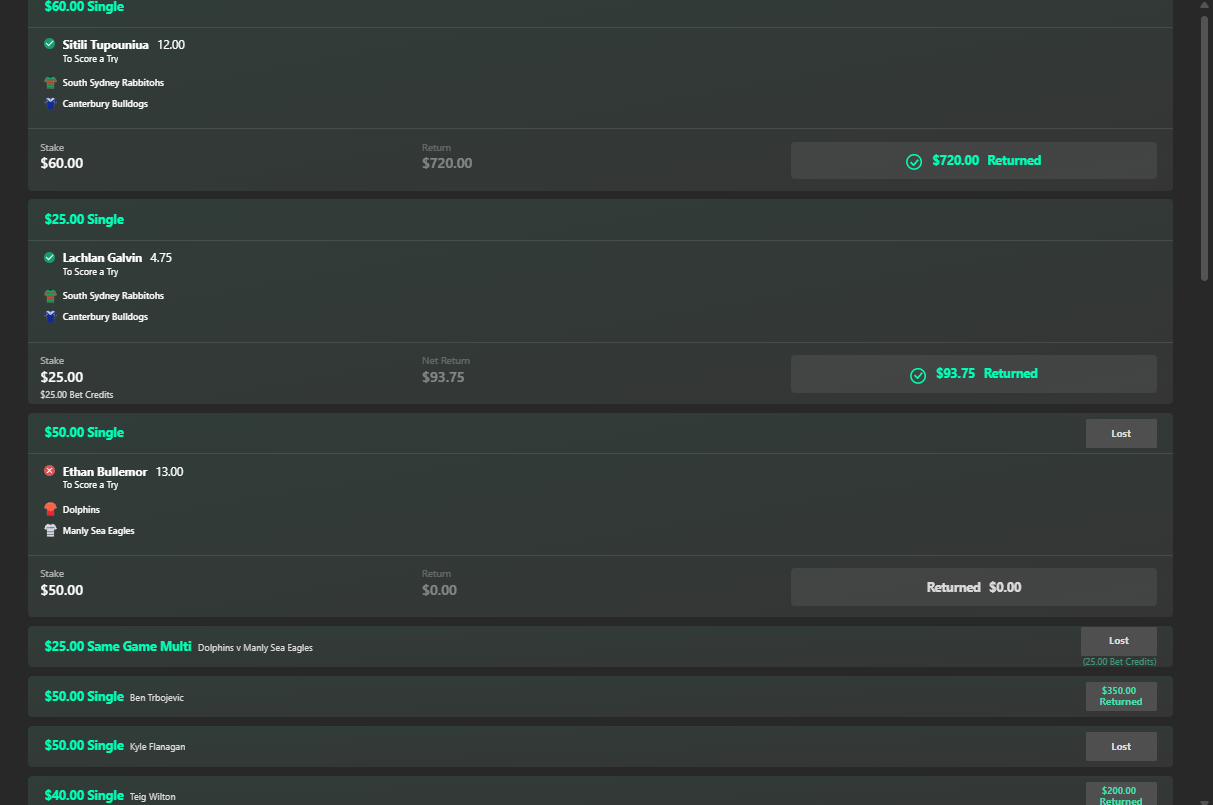Screen dimensions: 1213x805
Task: Click the grey $0.00 return amount
Action: [x=439, y=590]
